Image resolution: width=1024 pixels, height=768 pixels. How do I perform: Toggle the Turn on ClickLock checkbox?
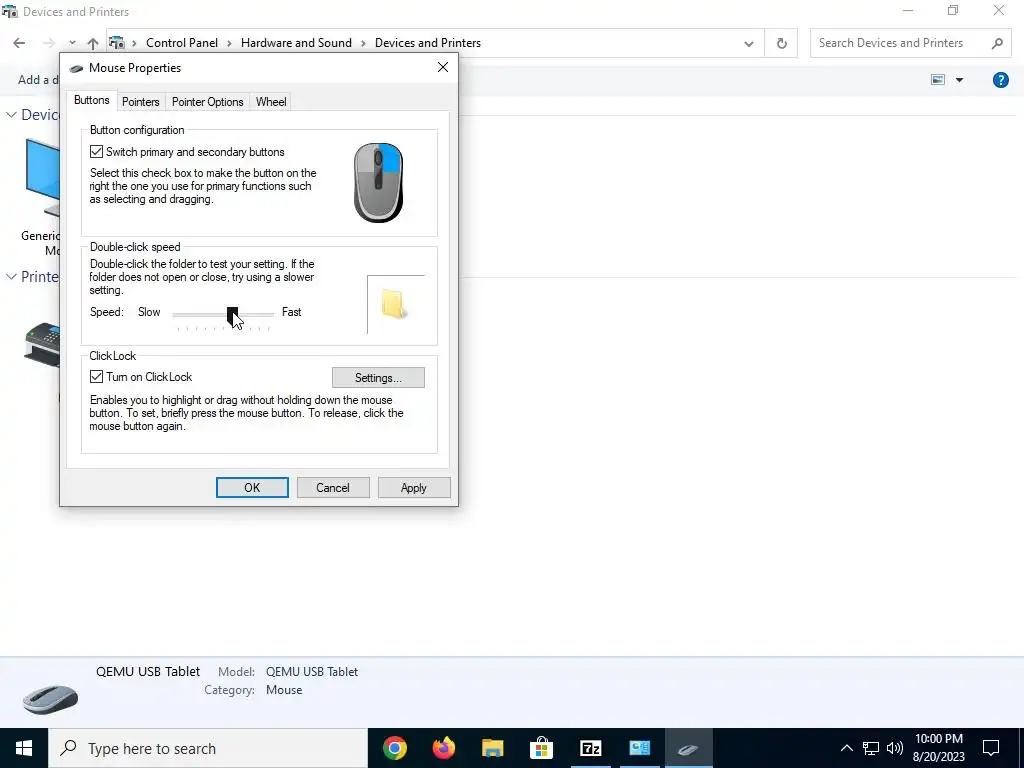pyautogui.click(x=97, y=377)
